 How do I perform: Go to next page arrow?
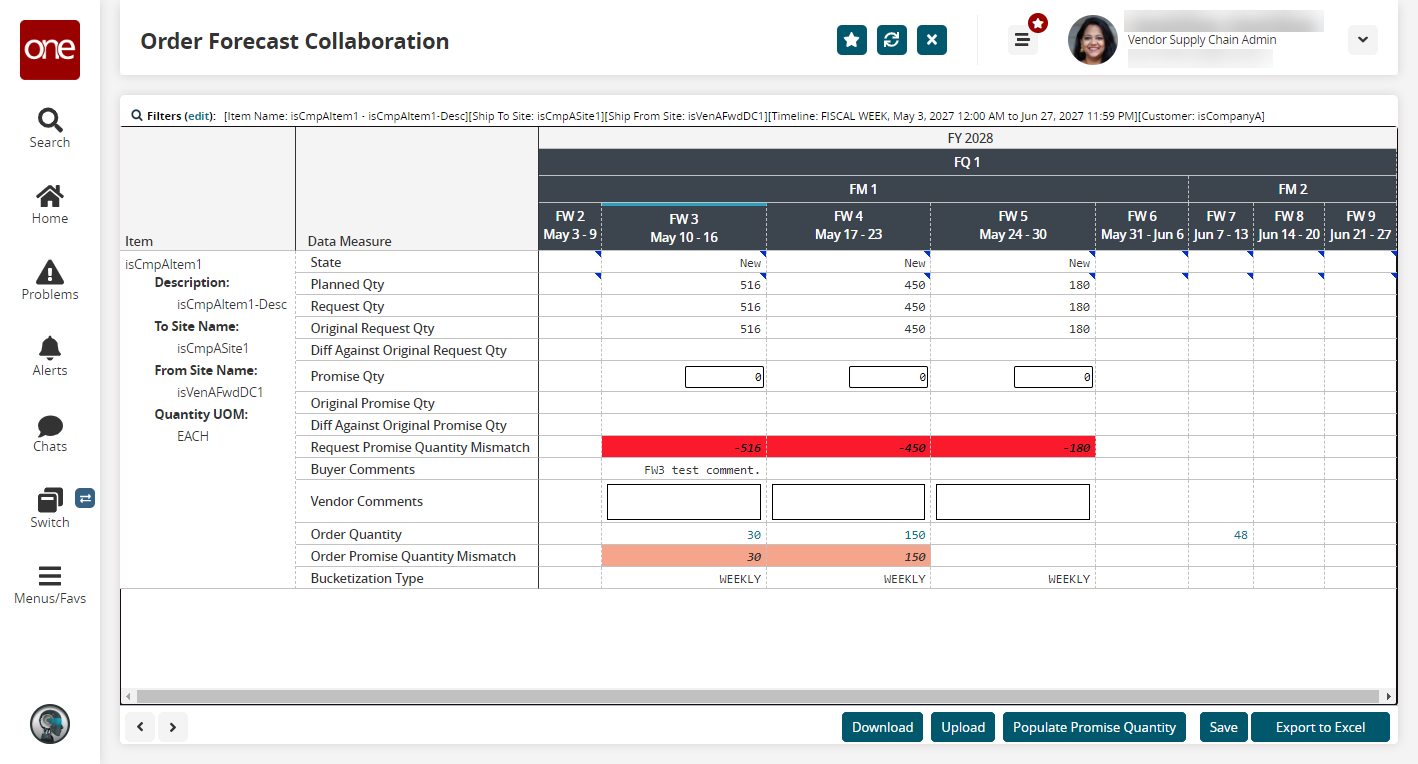(172, 727)
